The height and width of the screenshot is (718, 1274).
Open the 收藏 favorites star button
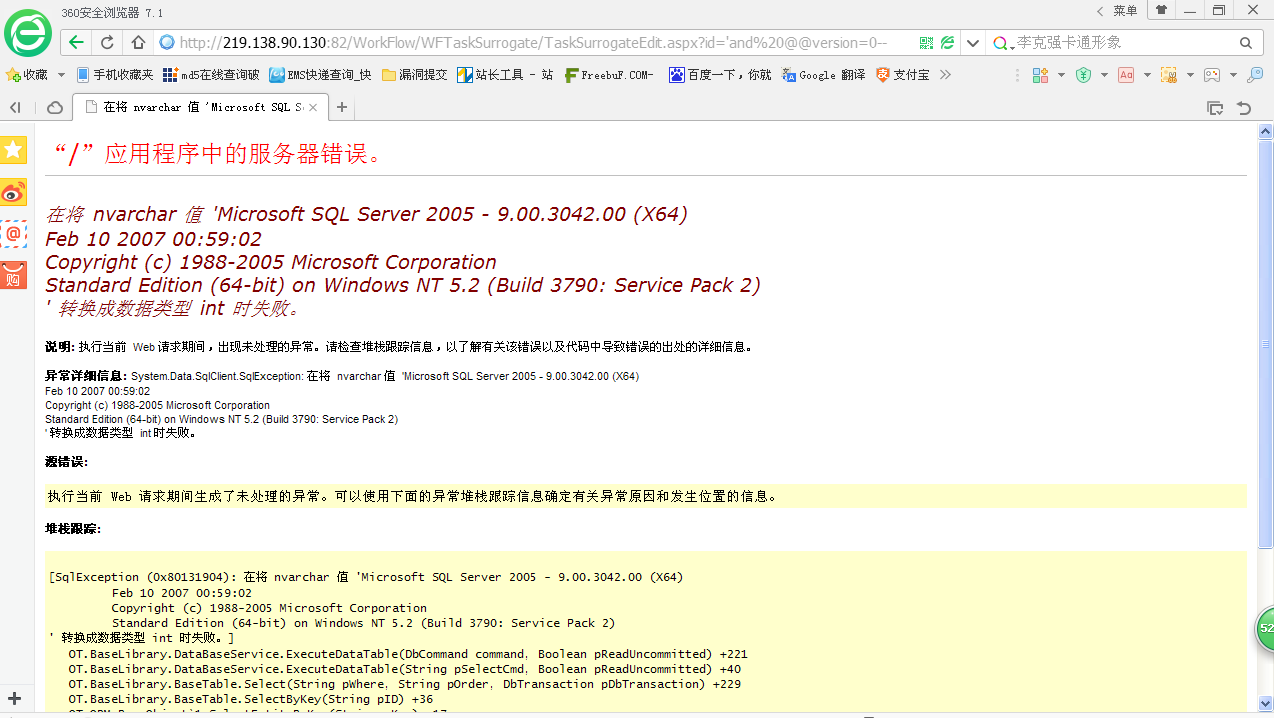[27, 75]
